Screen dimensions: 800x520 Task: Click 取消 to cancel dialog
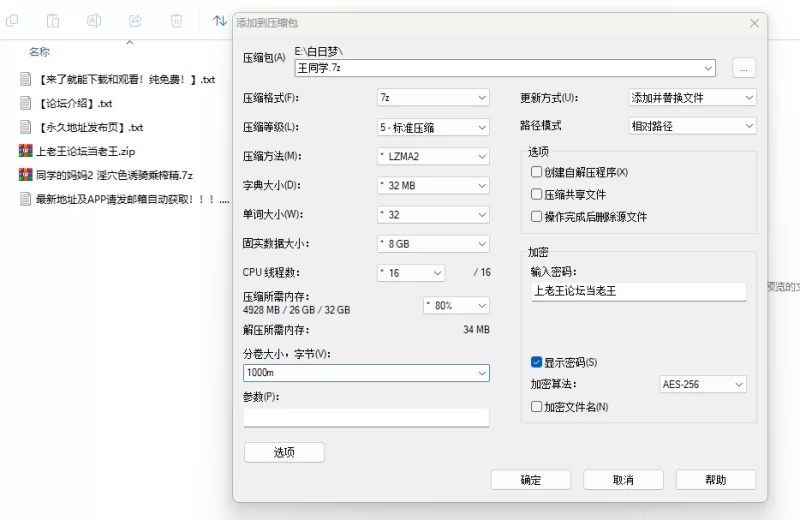(623, 480)
